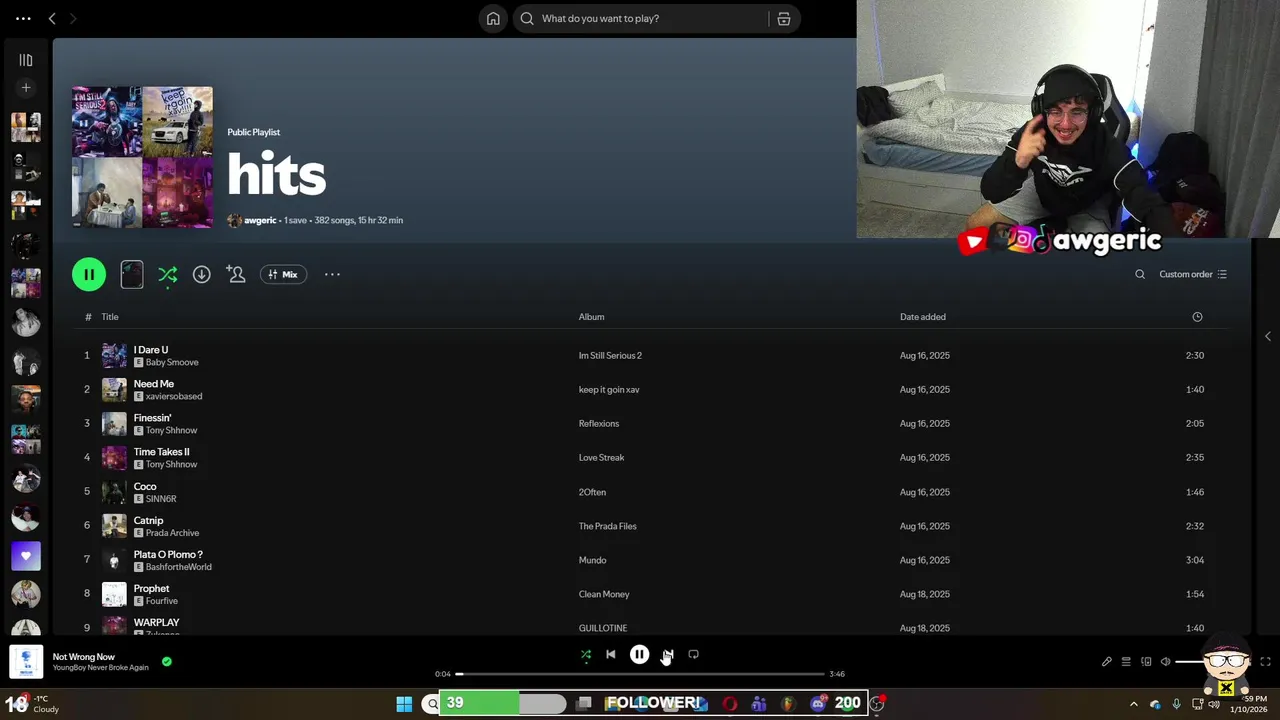Sort by the Title column header

tap(110, 317)
